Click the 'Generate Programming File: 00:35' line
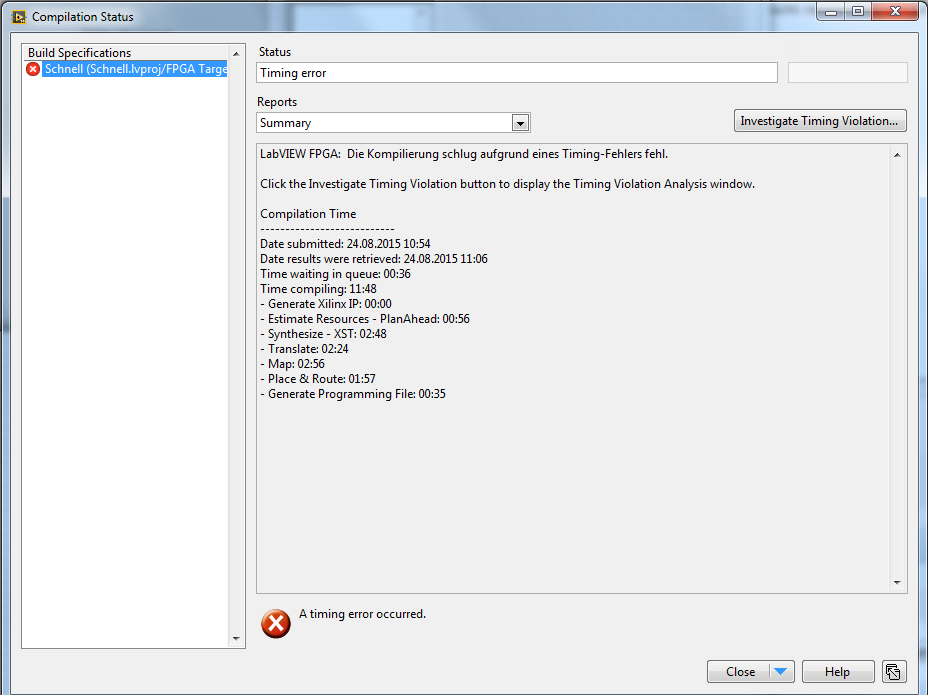Viewport: 929px width, 695px height. (x=353, y=394)
